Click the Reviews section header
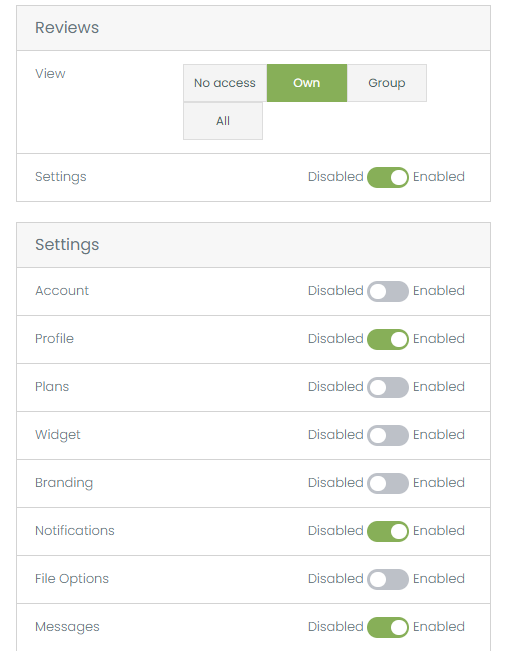Viewport: 510px width, 651px height. pos(253,28)
